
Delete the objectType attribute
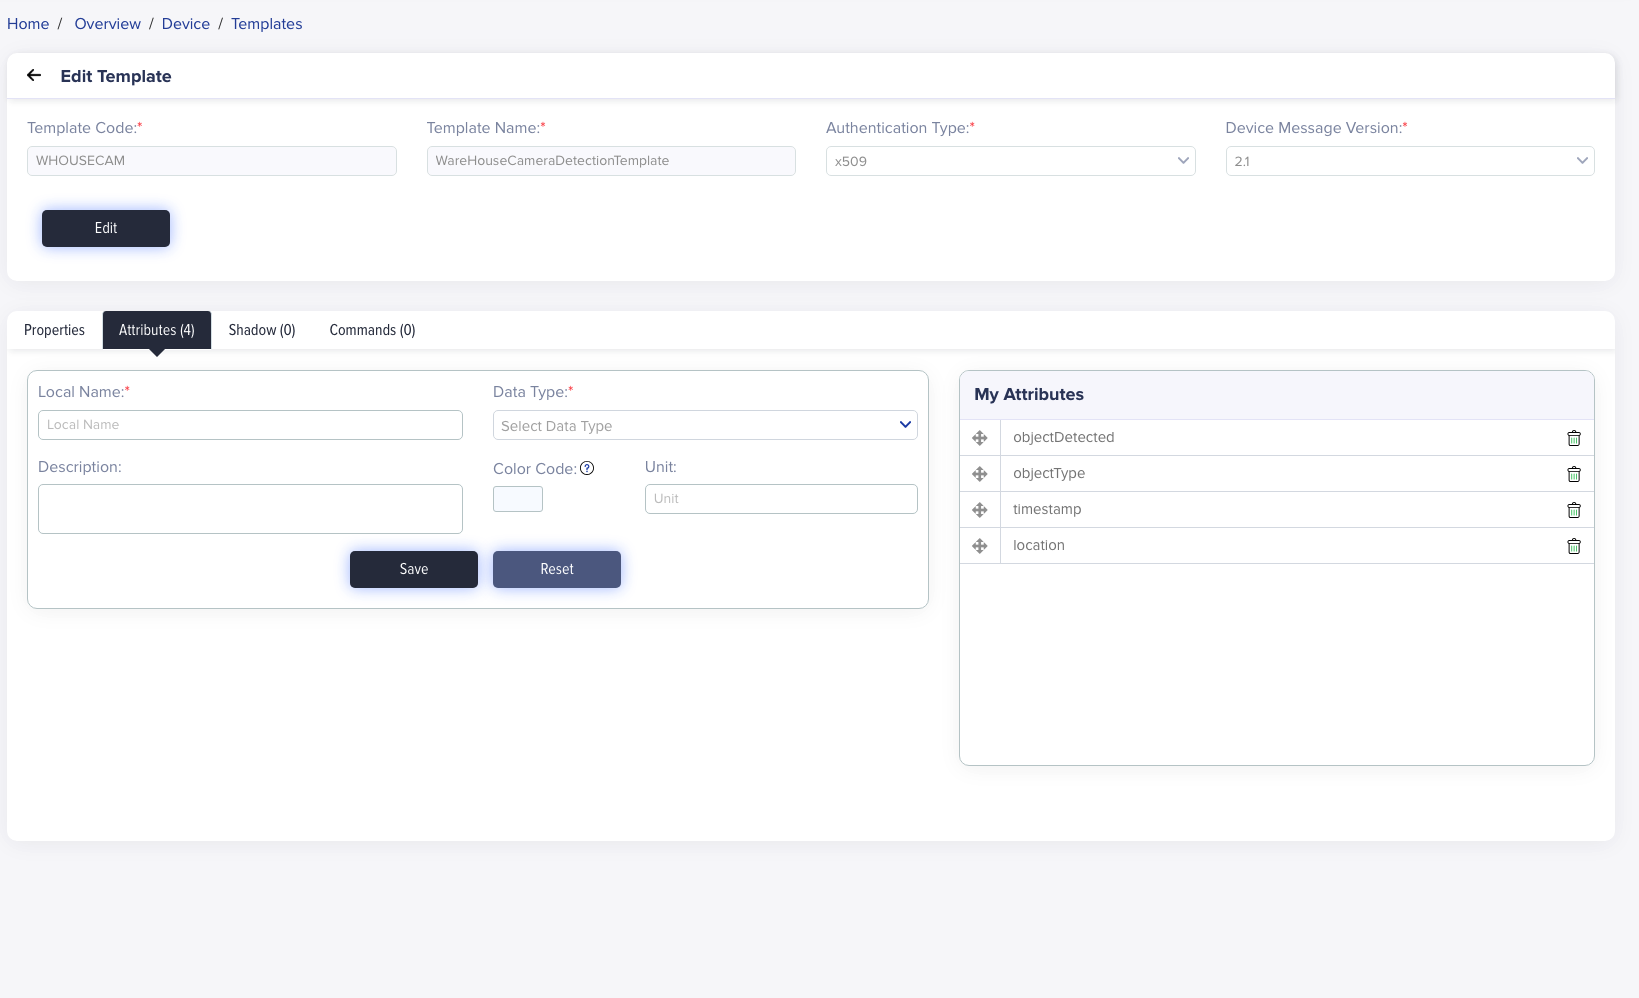pyautogui.click(x=1573, y=474)
